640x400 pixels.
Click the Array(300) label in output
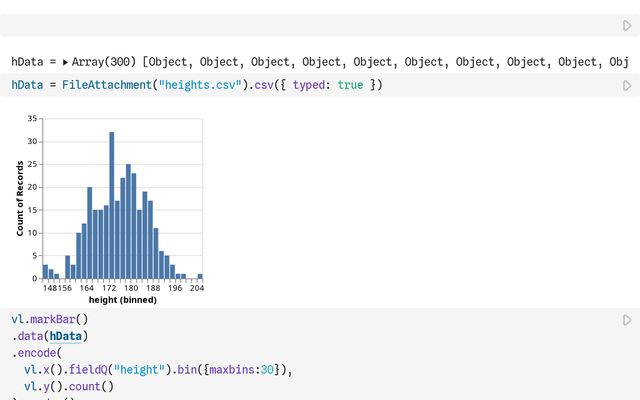tap(103, 62)
